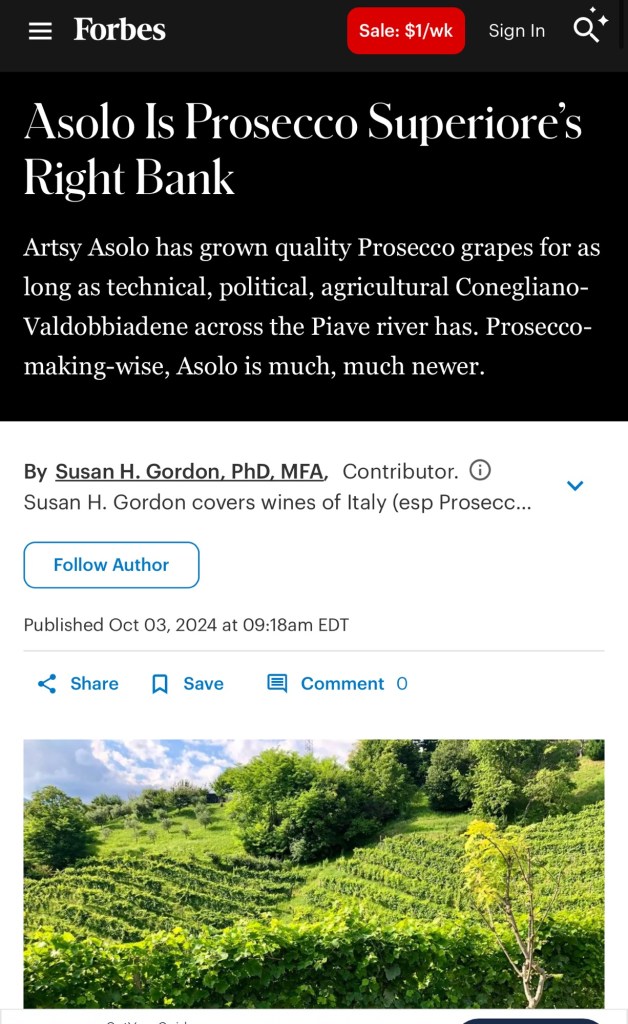628x1024 pixels.
Task: Toggle the Save label for this article
Action: 203,684
